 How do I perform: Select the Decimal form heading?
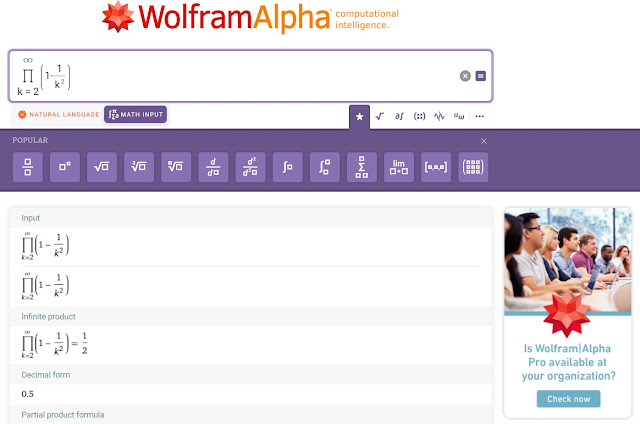click(x=45, y=375)
